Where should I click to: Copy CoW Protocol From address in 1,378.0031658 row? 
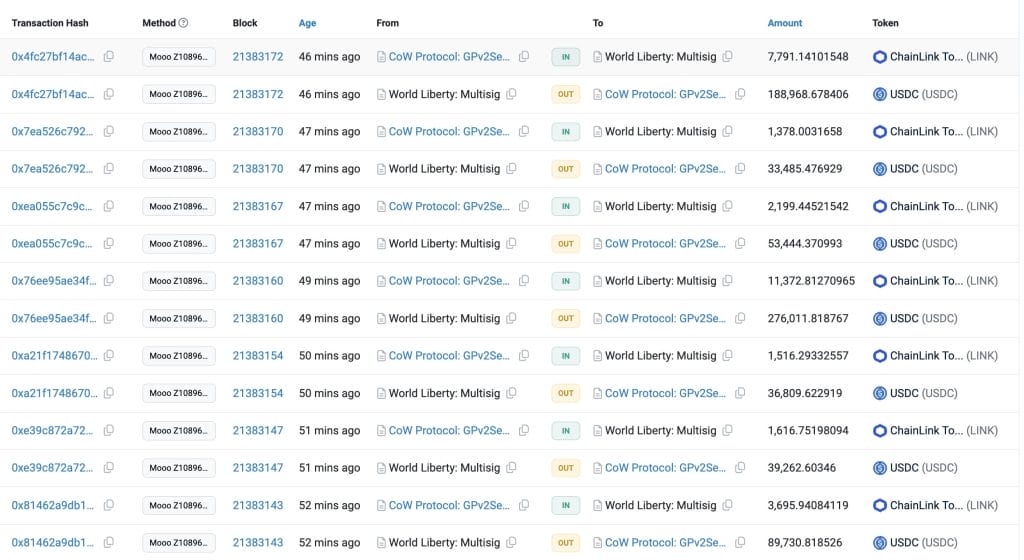click(x=524, y=132)
